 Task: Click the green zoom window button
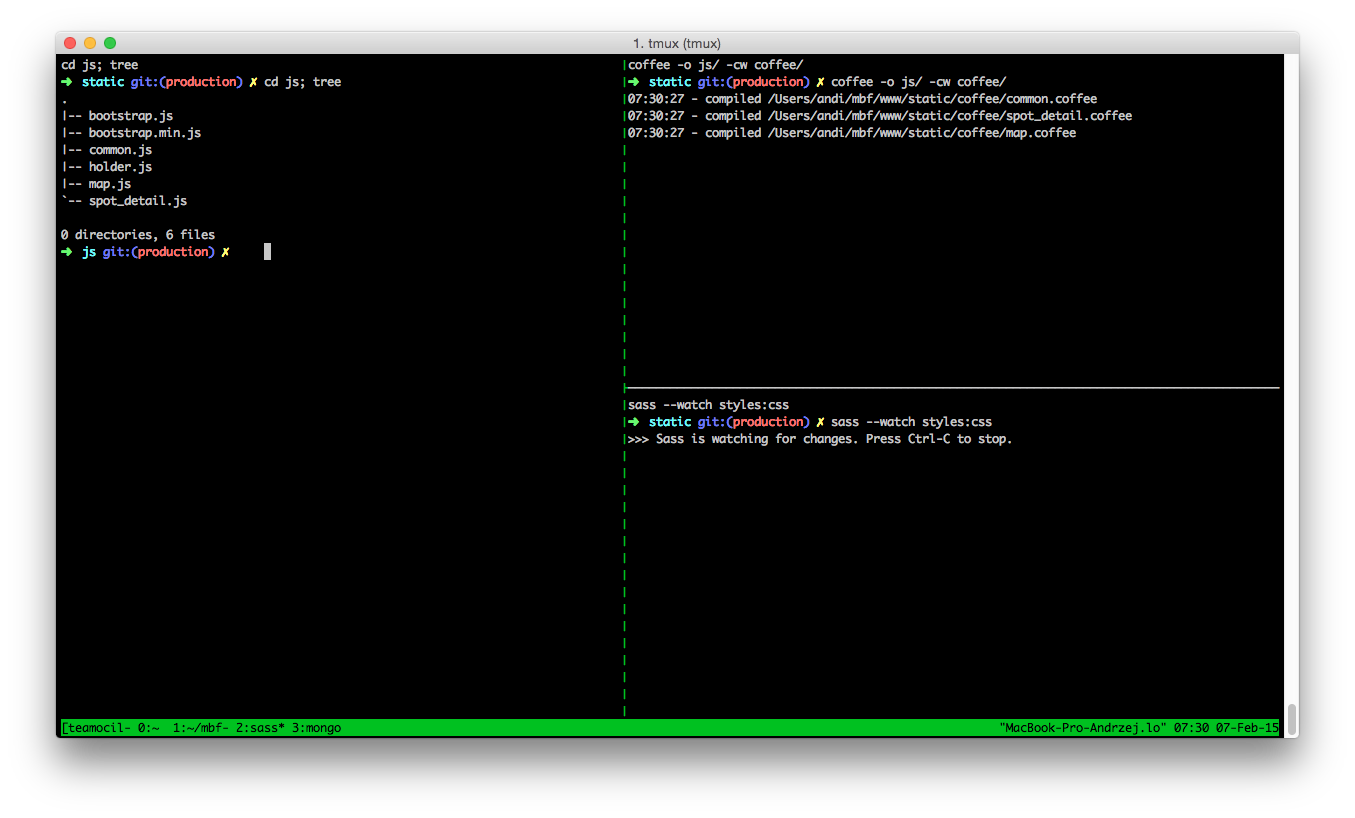point(110,43)
